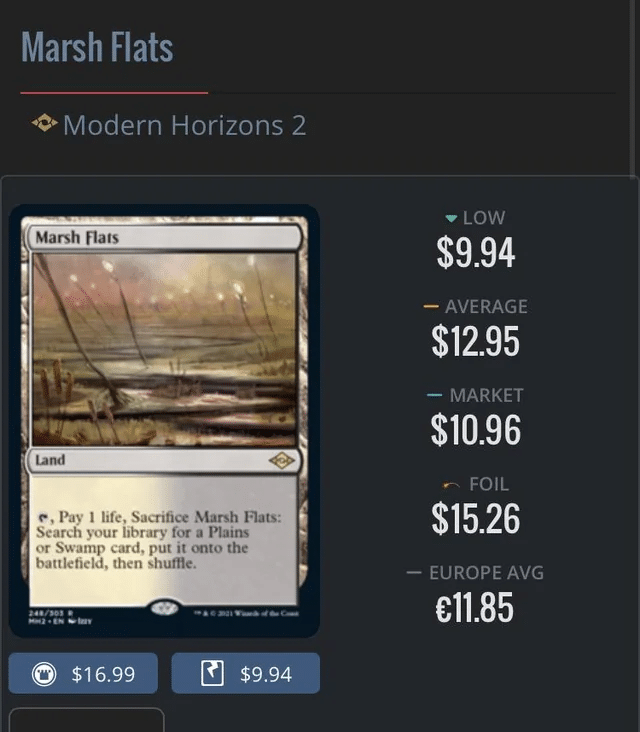Click the Modern Horizons 2 set symbol icon
Image resolution: width=640 pixels, height=732 pixels.
(44, 123)
